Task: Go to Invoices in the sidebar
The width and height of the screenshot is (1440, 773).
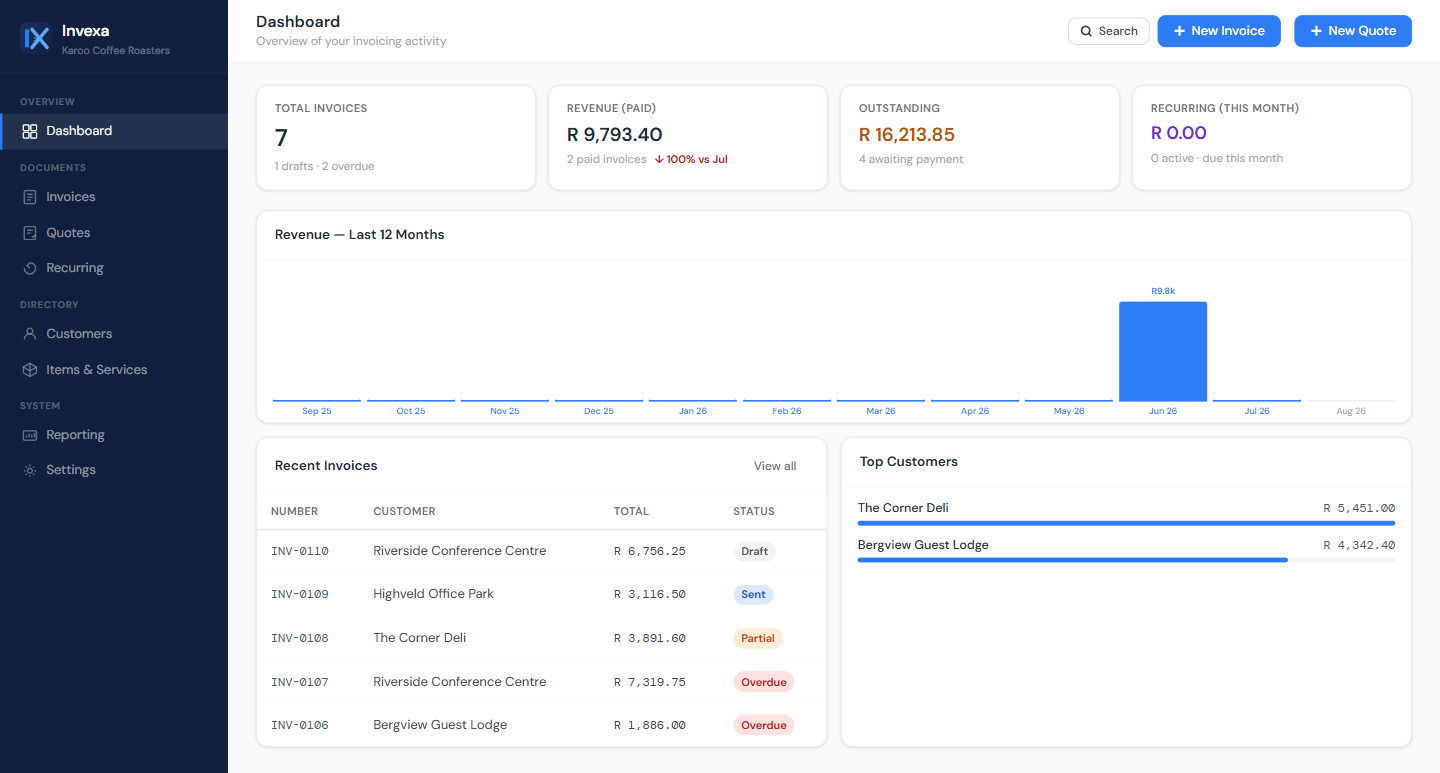Action: pyautogui.click(x=114, y=197)
